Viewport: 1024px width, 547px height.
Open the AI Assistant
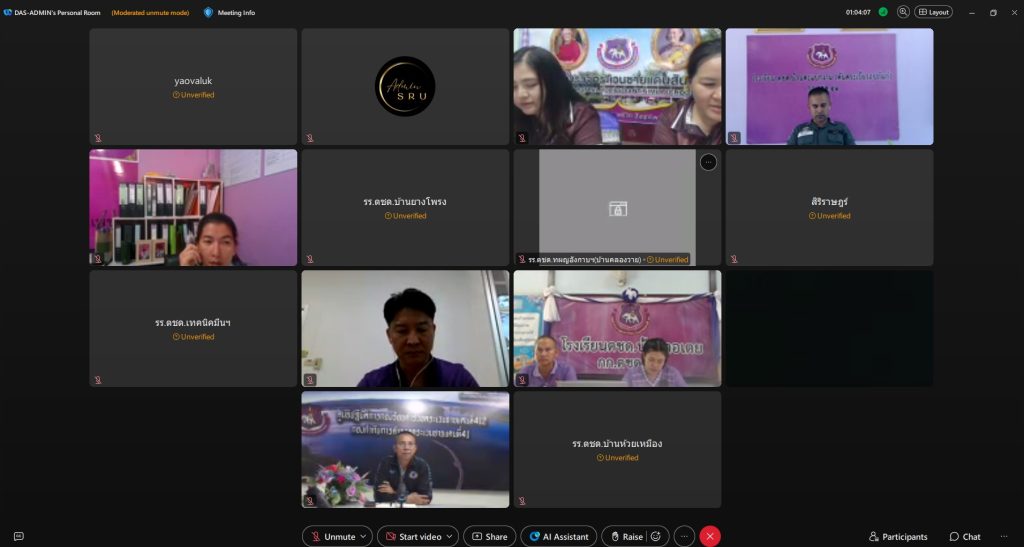(559, 537)
